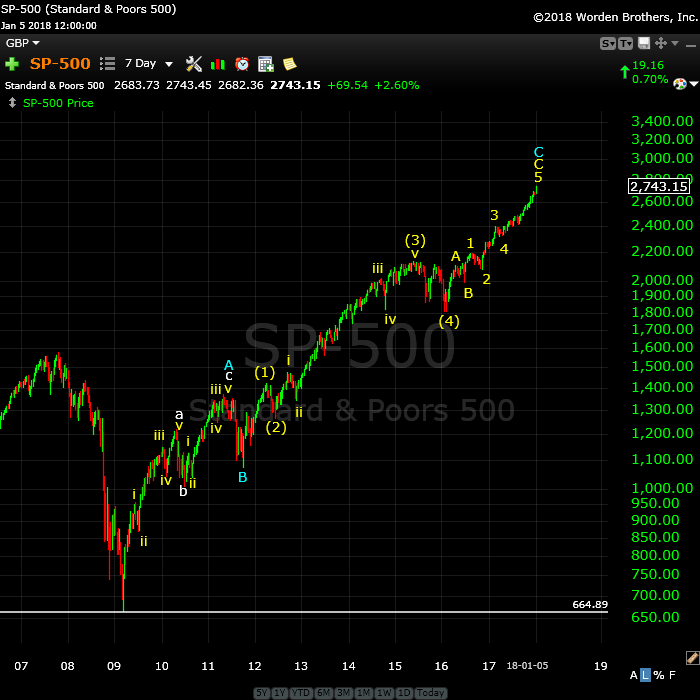Screen dimensions: 700x700
Task: Zoom chart to 1M range
Action: coord(363,693)
